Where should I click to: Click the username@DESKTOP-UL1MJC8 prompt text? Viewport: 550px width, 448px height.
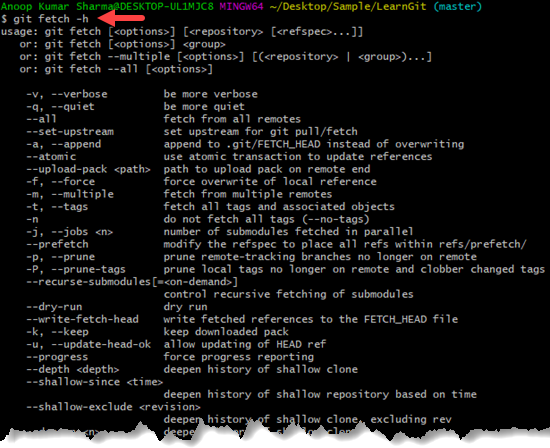[x=107, y=6]
